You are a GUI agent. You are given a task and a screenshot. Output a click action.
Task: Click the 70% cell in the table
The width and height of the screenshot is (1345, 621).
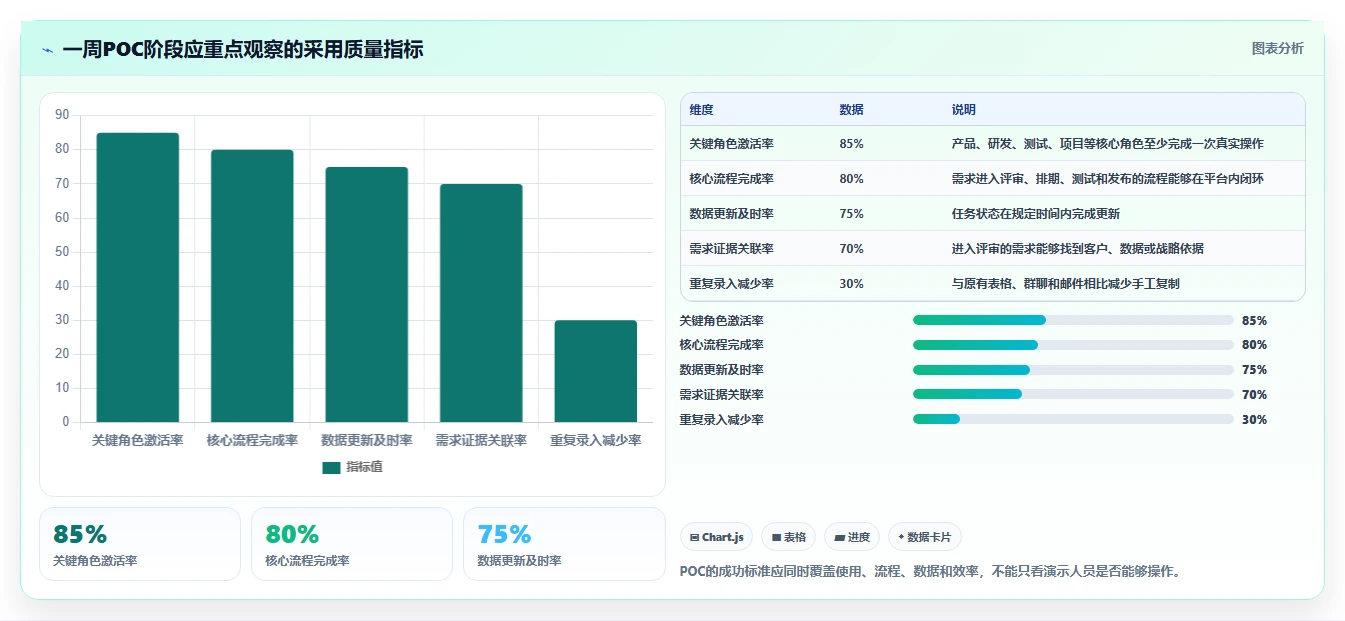point(851,249)
